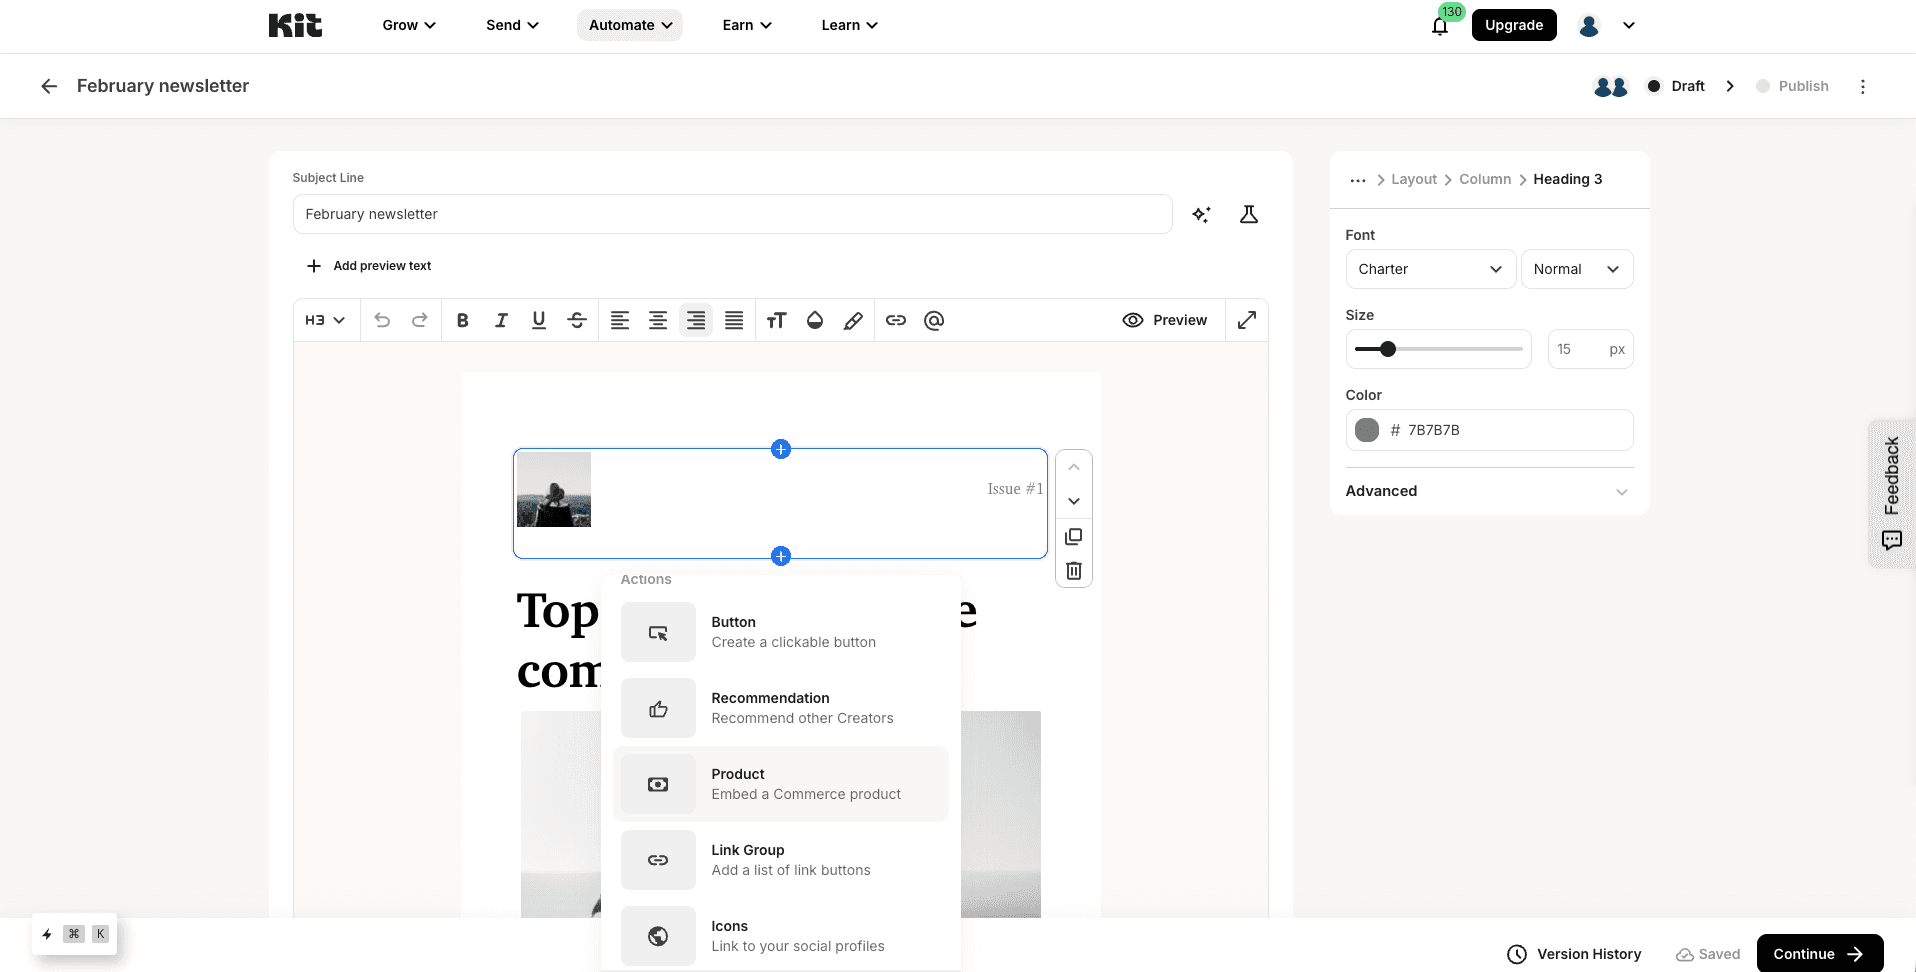This screenshot has width=1916, height=972.
Task: Open the A/B test flask icon
Action: [1249, 214]
